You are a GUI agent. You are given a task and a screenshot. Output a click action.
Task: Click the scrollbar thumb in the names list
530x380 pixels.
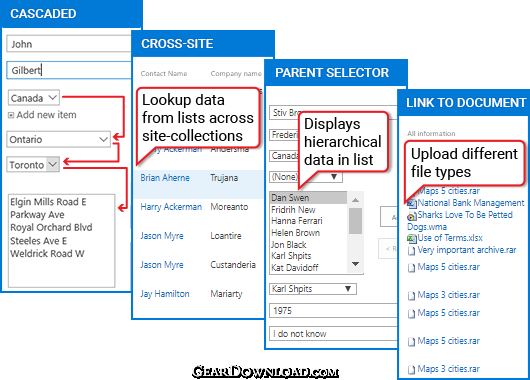coord(355,221)
